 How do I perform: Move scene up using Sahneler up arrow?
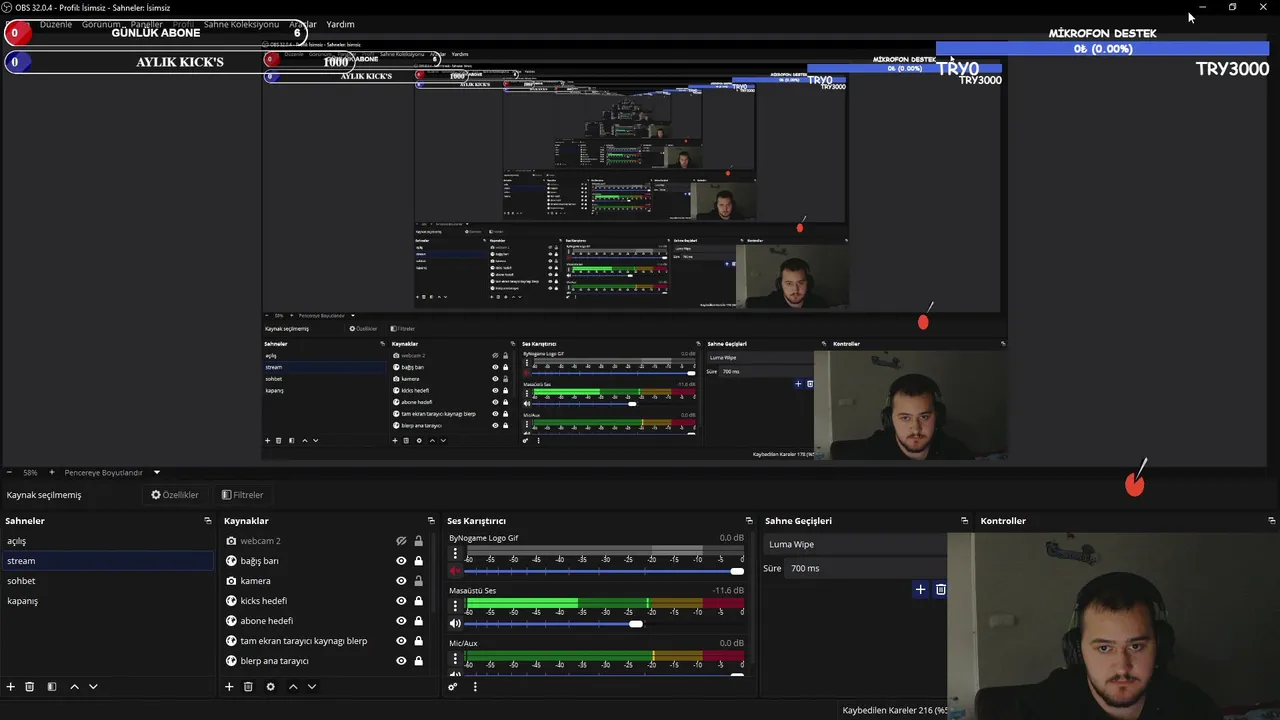74,687
